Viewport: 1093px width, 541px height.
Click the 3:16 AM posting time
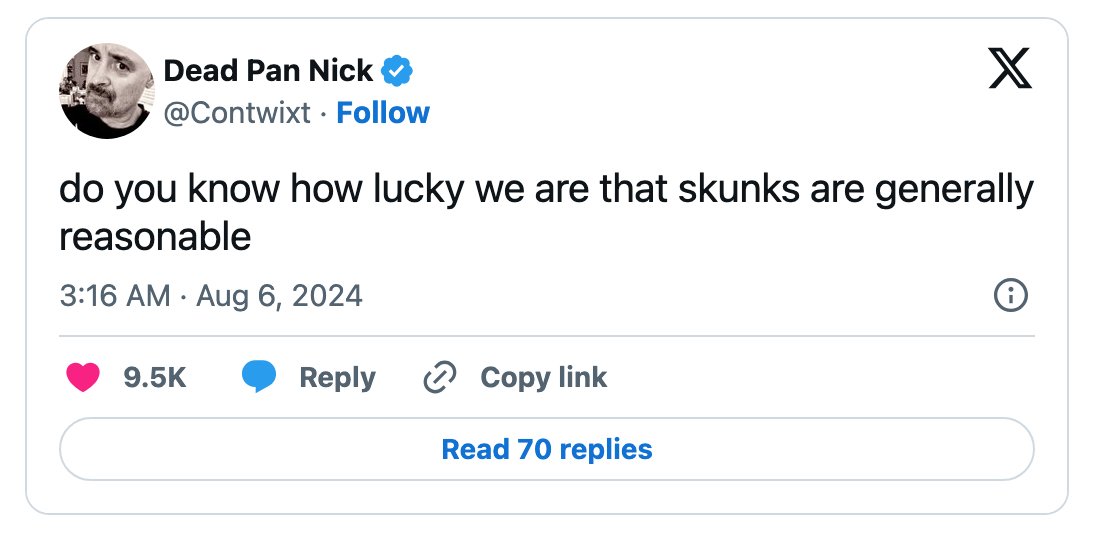[115, 296]
